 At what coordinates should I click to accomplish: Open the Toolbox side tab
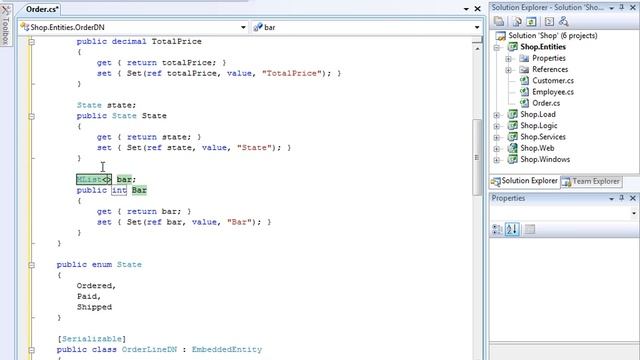point(5,25)
